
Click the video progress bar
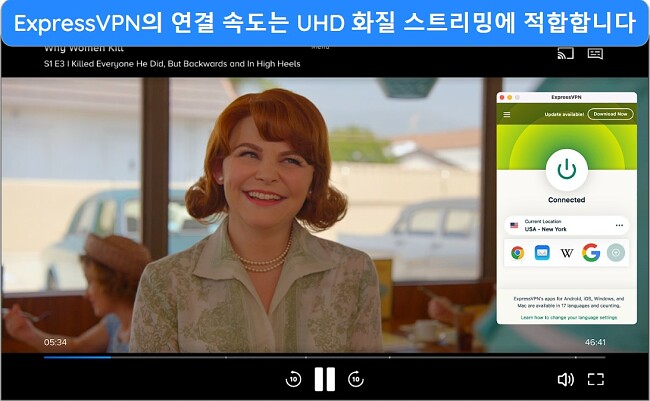[x=324, y=357]
